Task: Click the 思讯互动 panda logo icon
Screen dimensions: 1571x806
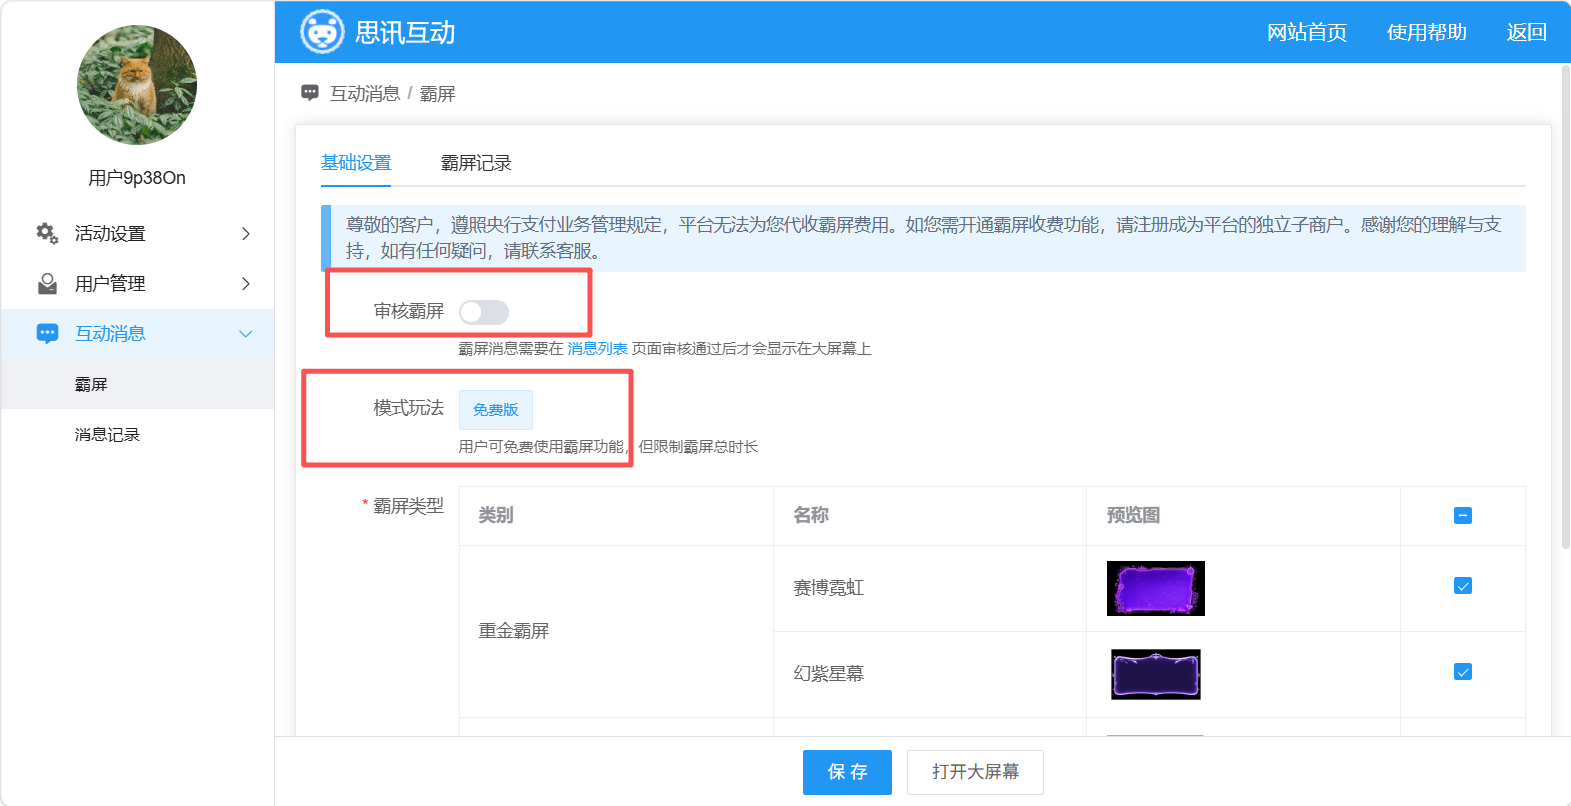Action: (322, 32)
